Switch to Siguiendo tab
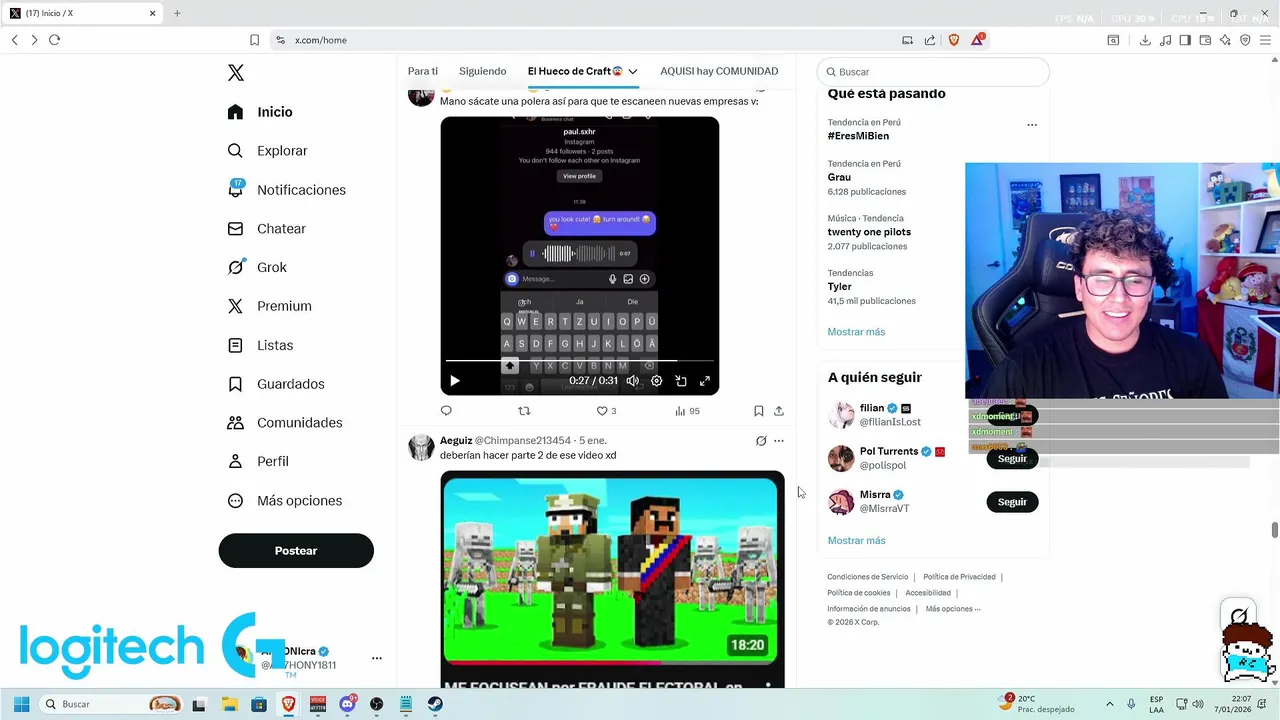 pos(483,71)
